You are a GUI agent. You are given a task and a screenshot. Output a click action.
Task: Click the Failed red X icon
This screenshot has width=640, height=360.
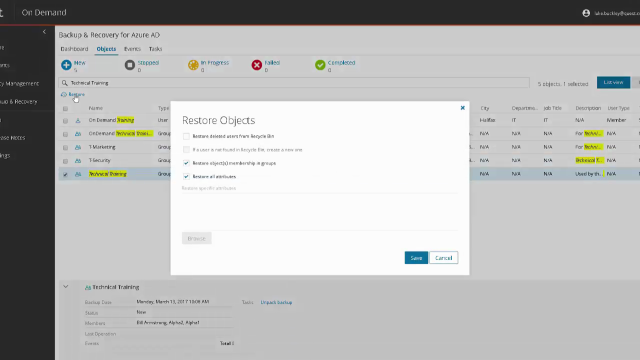pos(257,65)
